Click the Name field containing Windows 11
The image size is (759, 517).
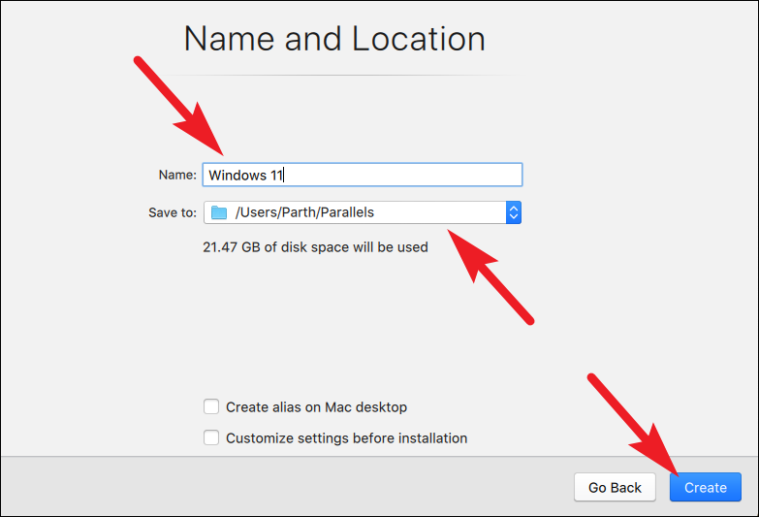362,175
